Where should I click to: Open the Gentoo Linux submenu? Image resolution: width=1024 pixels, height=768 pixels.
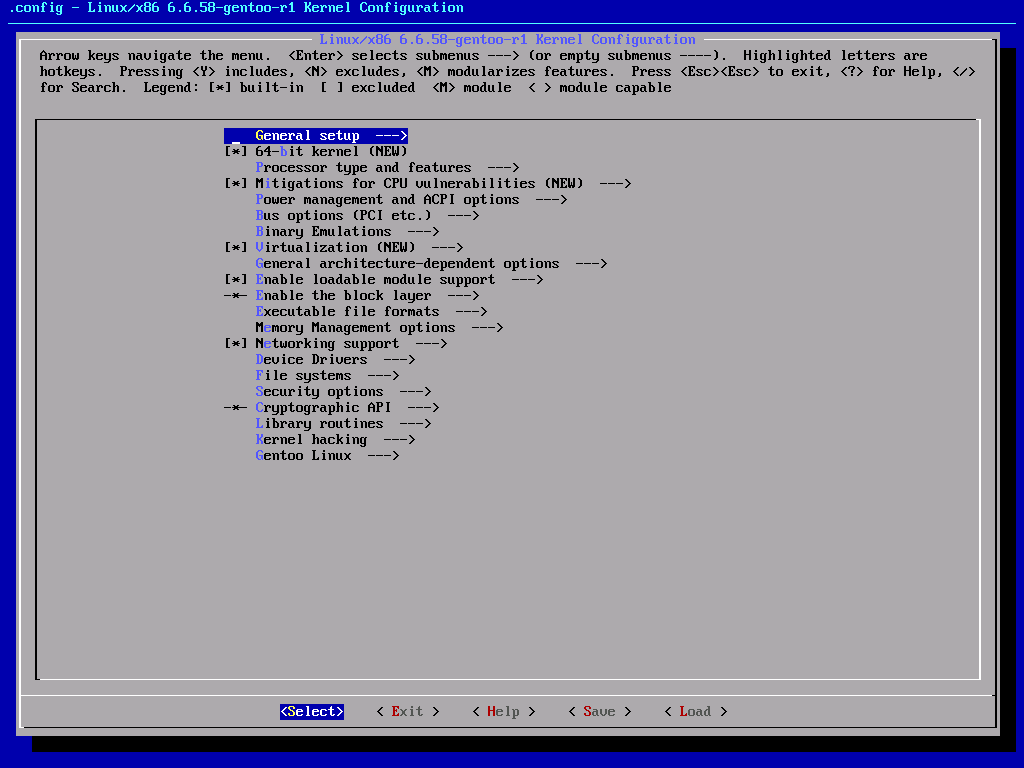pos(327,456)
